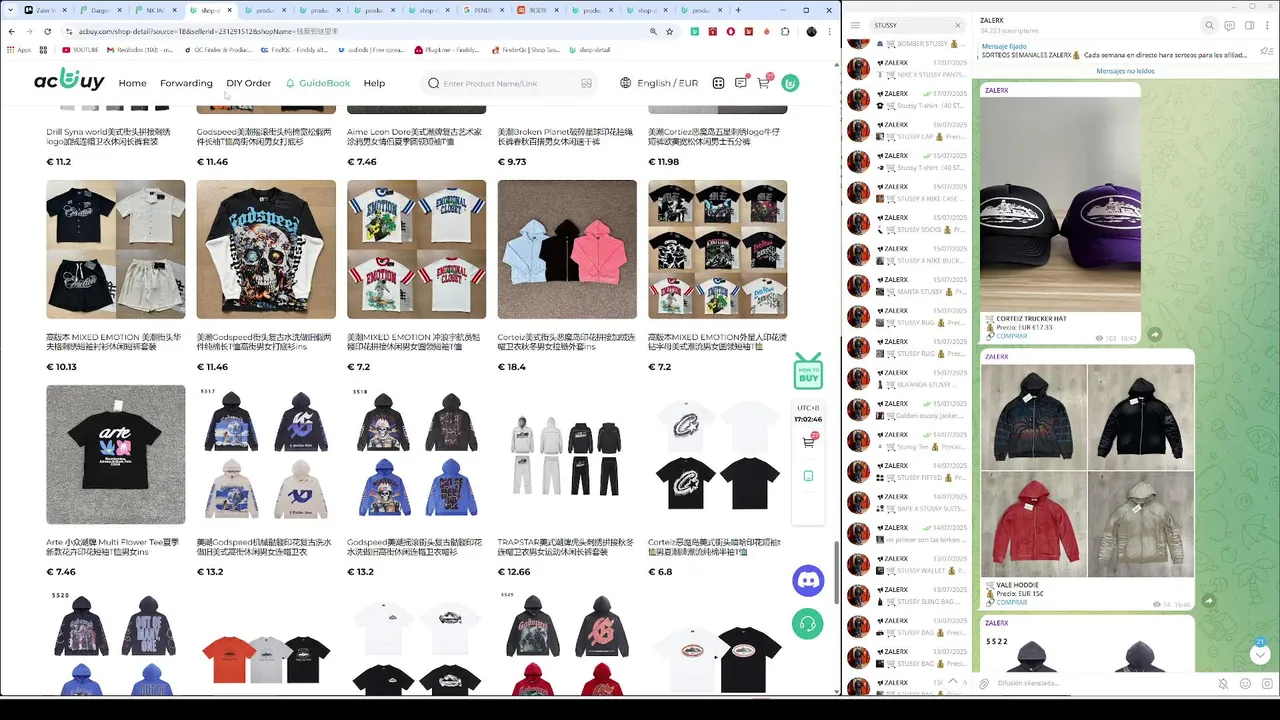Open the Apps bookmarks shortcut
Screen dimensions: 1280x720
tap(20, 49)
